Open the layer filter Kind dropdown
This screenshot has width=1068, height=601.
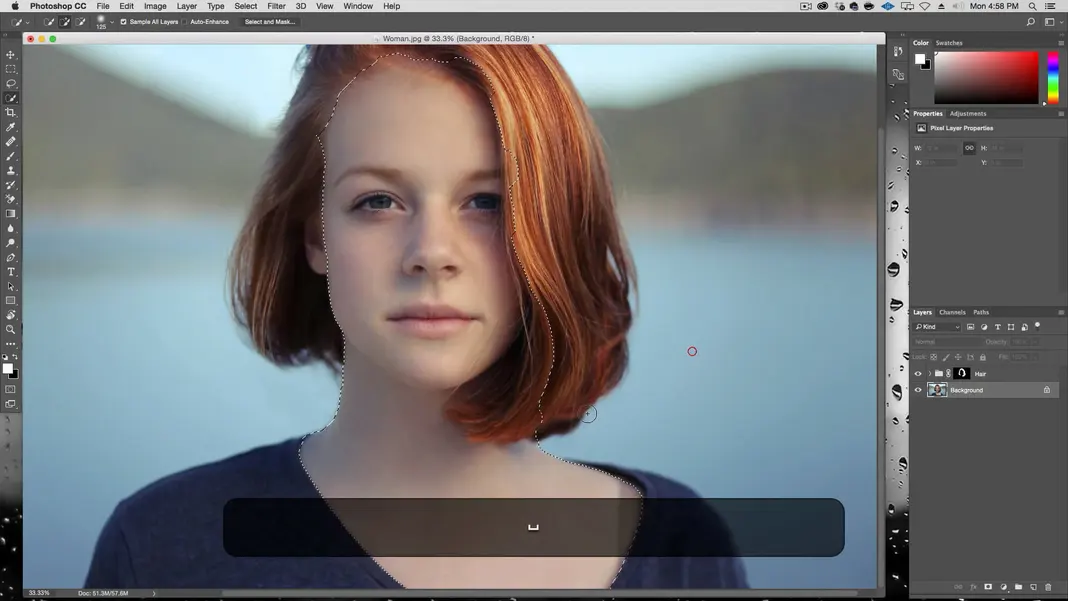pos(938,327)
